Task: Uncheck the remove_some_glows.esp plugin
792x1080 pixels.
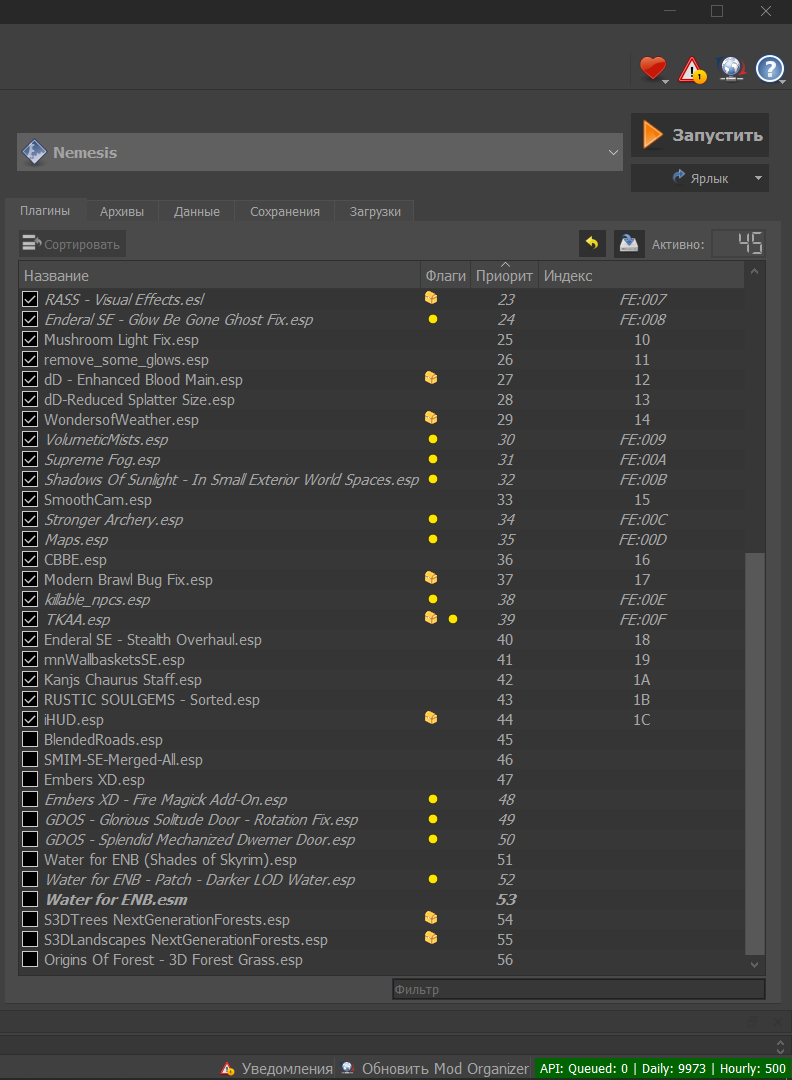Action: tap(30, 360)
